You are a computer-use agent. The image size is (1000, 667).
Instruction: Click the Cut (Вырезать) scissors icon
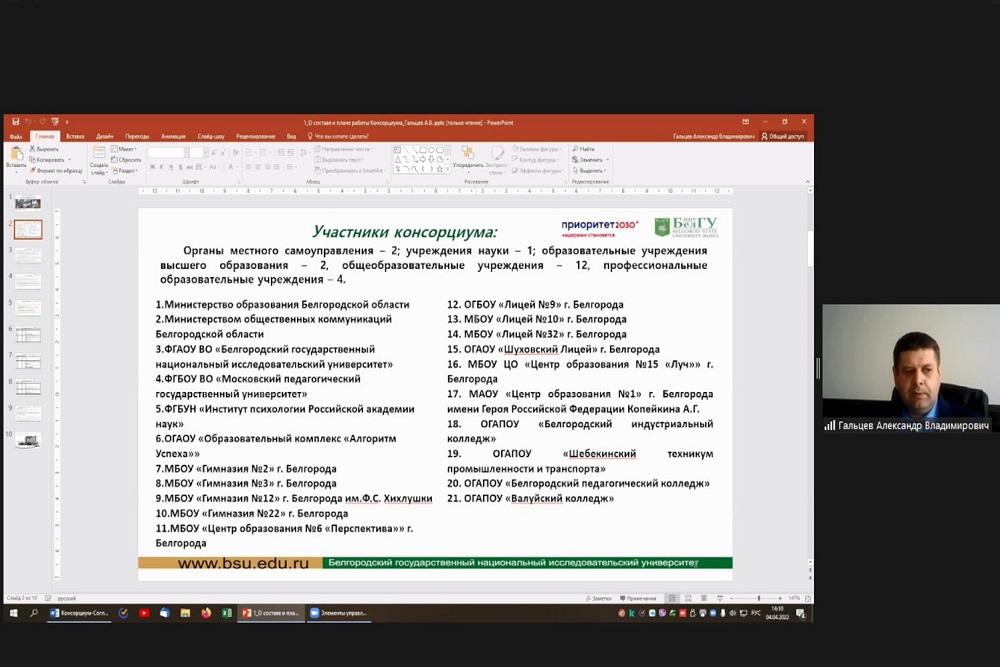(32, 149)
